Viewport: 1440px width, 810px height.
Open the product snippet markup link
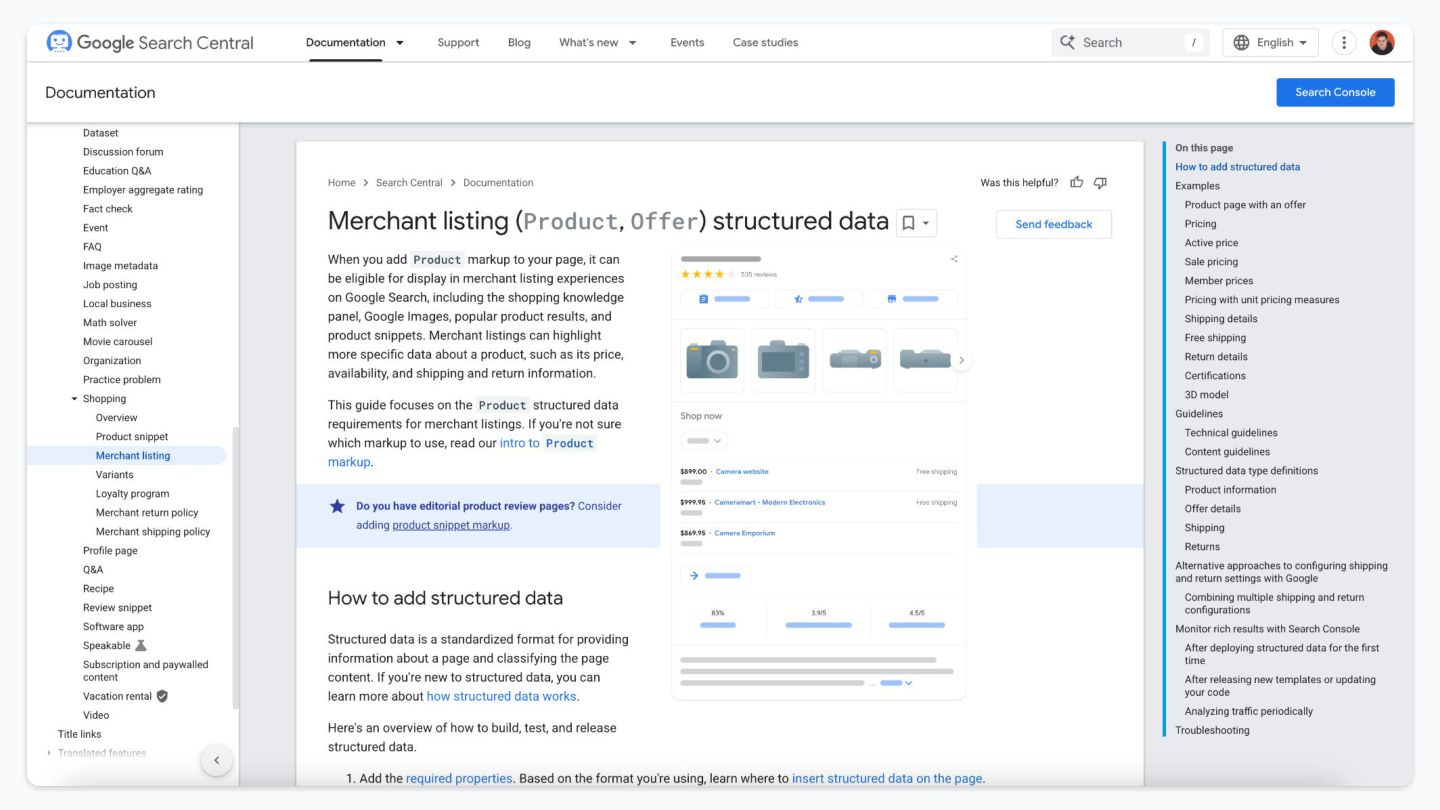coord(450,525)
